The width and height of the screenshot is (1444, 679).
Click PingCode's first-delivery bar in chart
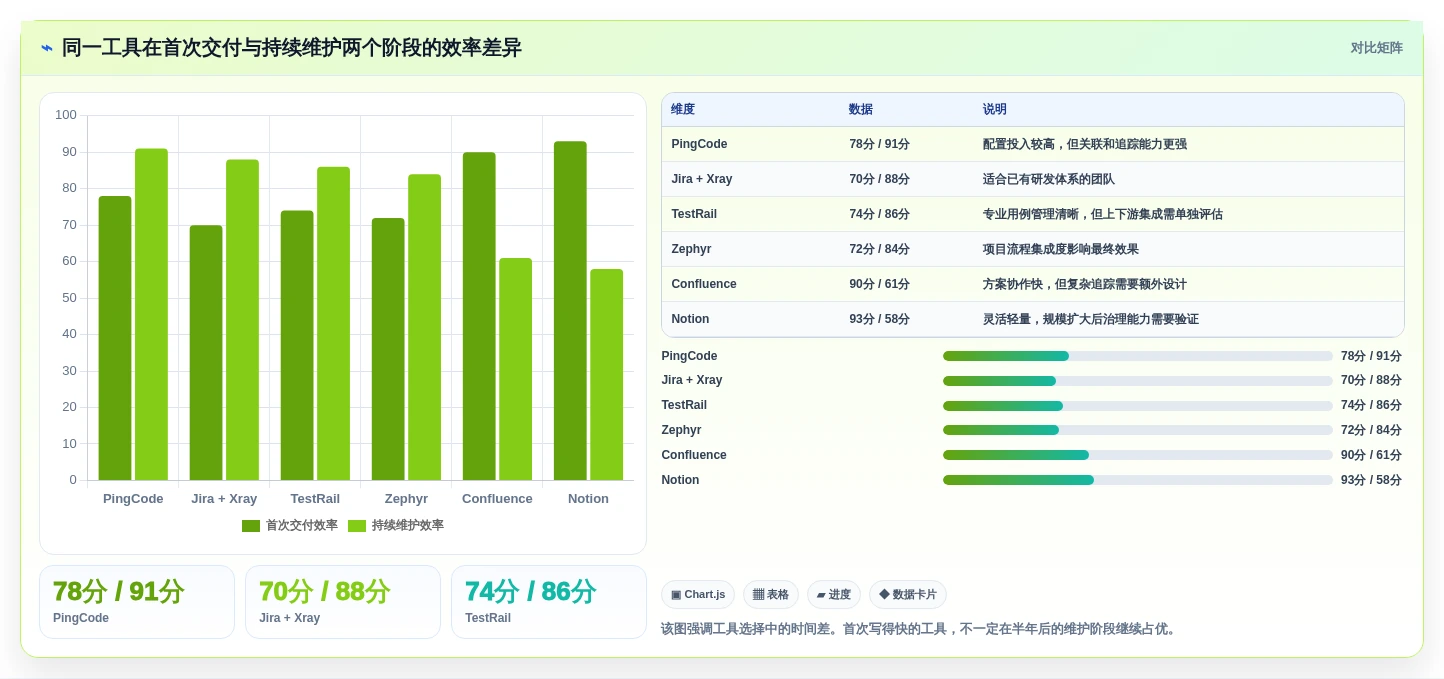(115, 338)
